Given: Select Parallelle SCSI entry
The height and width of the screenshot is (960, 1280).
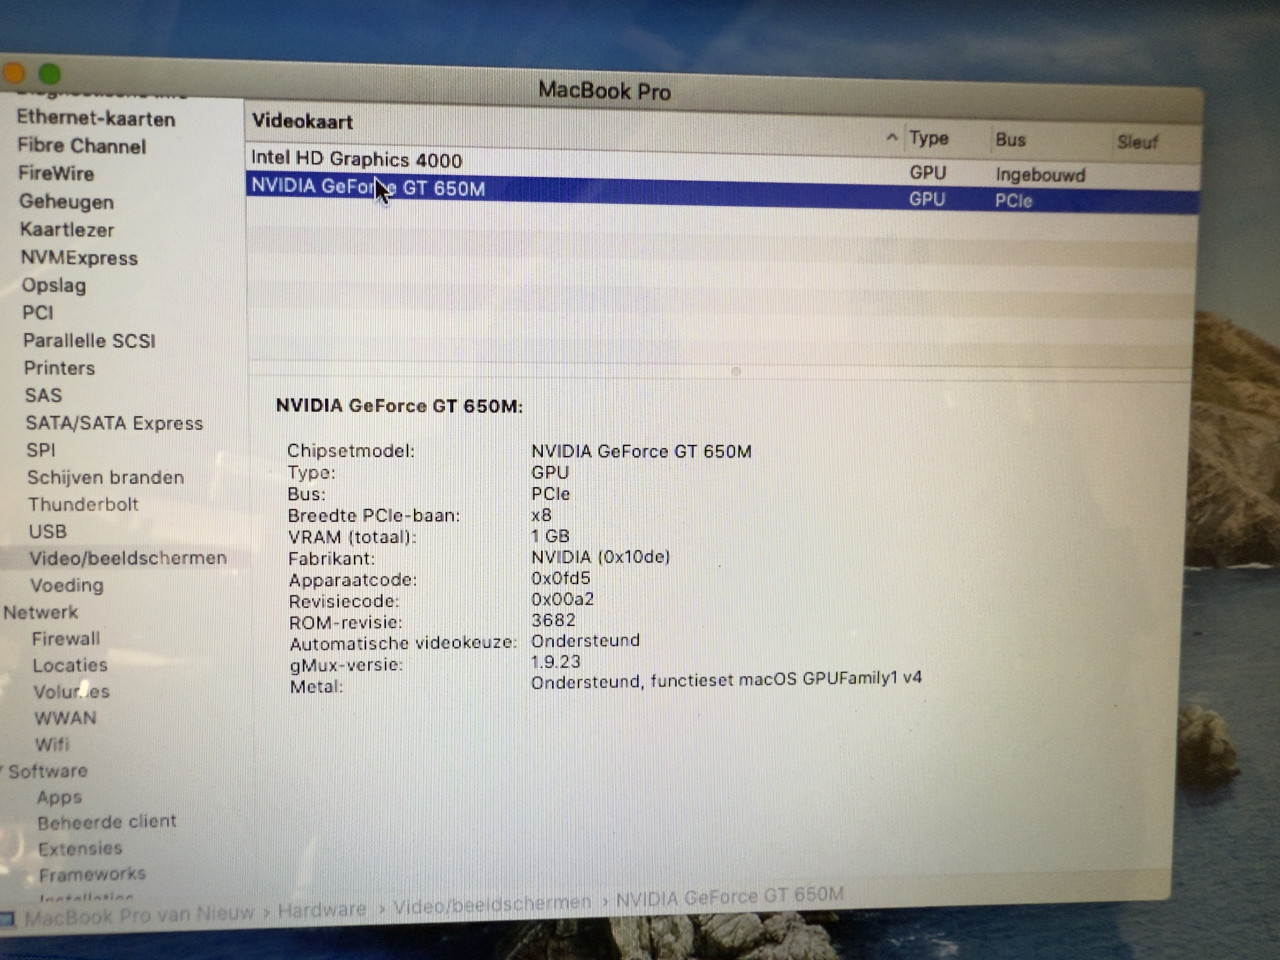Looking at the screenshot, I should (x=89, y=340).
